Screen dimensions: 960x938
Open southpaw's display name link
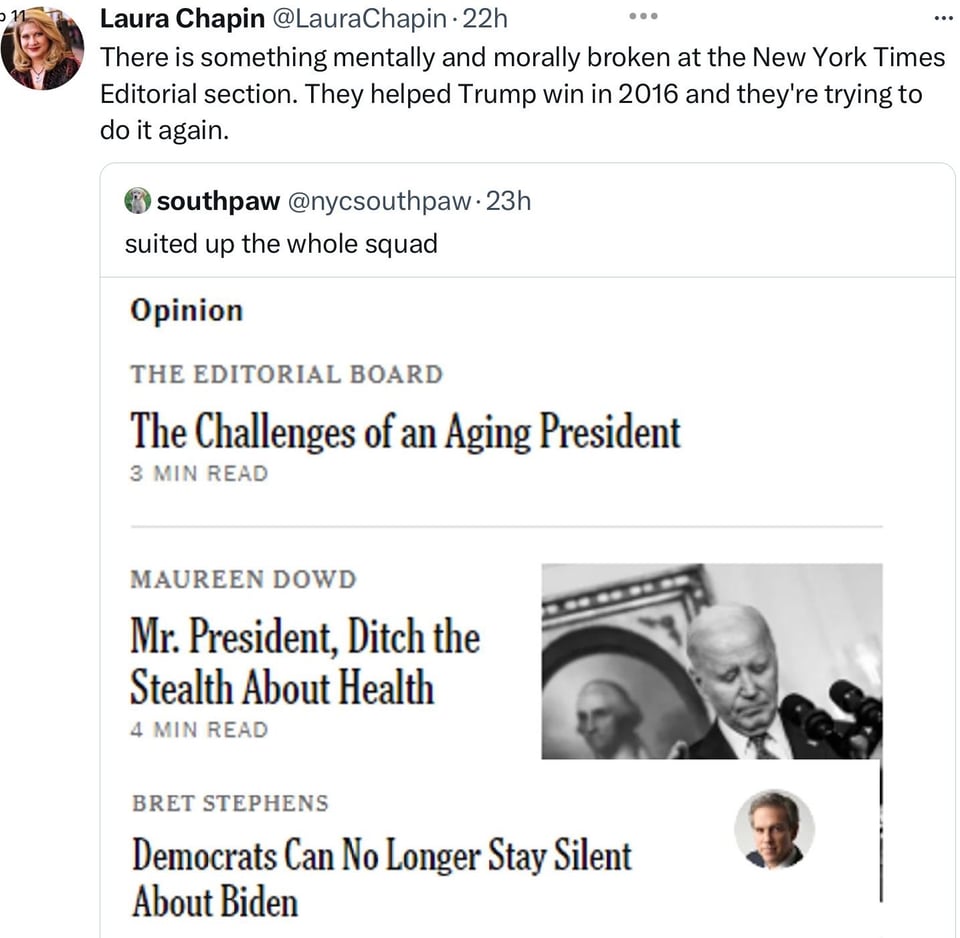pos(218,201)
